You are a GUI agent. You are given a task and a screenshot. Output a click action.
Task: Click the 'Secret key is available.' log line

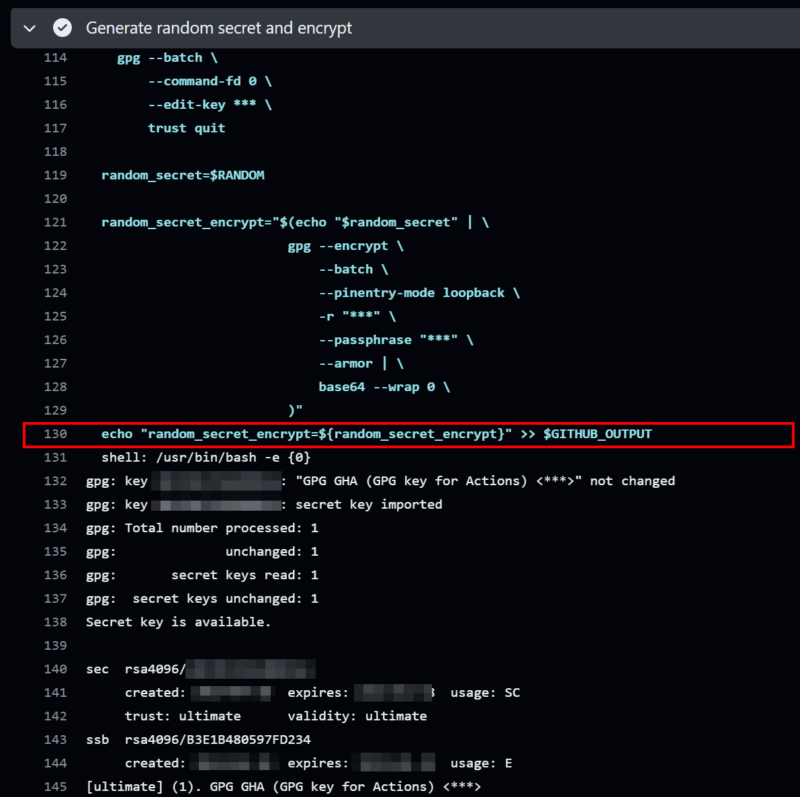(178, 622)
